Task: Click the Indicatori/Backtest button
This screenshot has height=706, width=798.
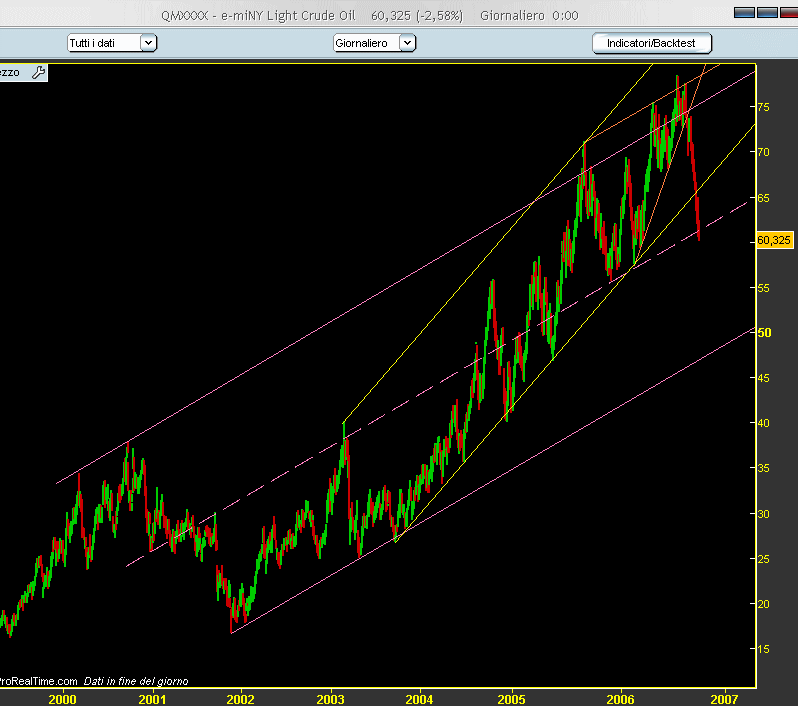Action: click(x=651, y=43)
